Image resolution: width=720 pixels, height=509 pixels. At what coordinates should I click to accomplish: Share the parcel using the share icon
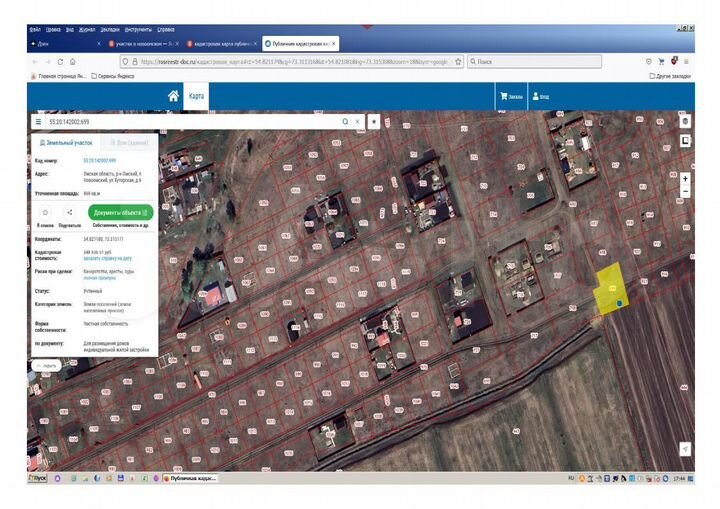click(69, 212)
